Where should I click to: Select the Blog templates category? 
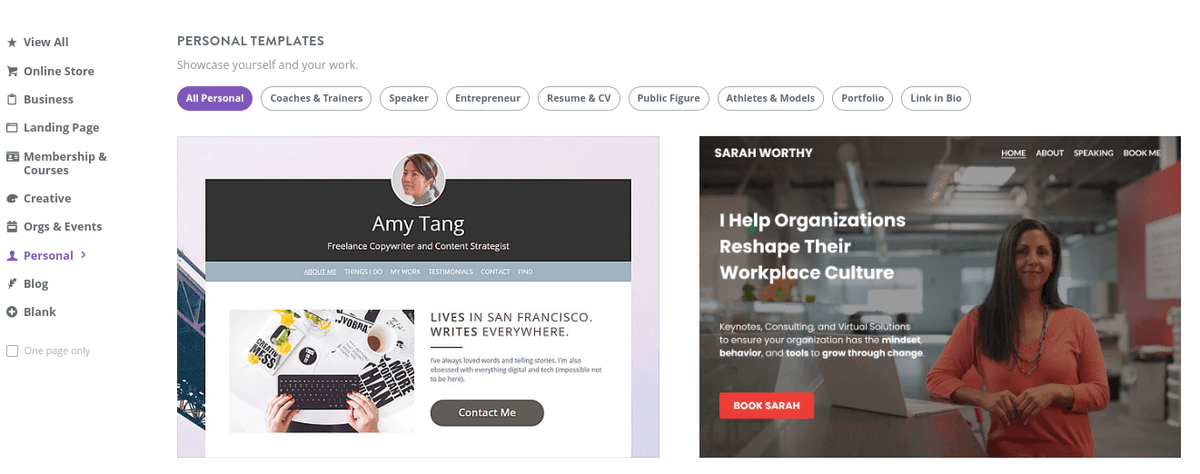click(x=36, y=284)
